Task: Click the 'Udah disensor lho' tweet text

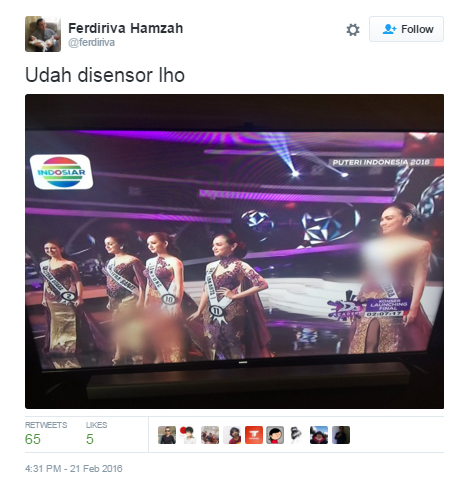Action: click(105, 75)
